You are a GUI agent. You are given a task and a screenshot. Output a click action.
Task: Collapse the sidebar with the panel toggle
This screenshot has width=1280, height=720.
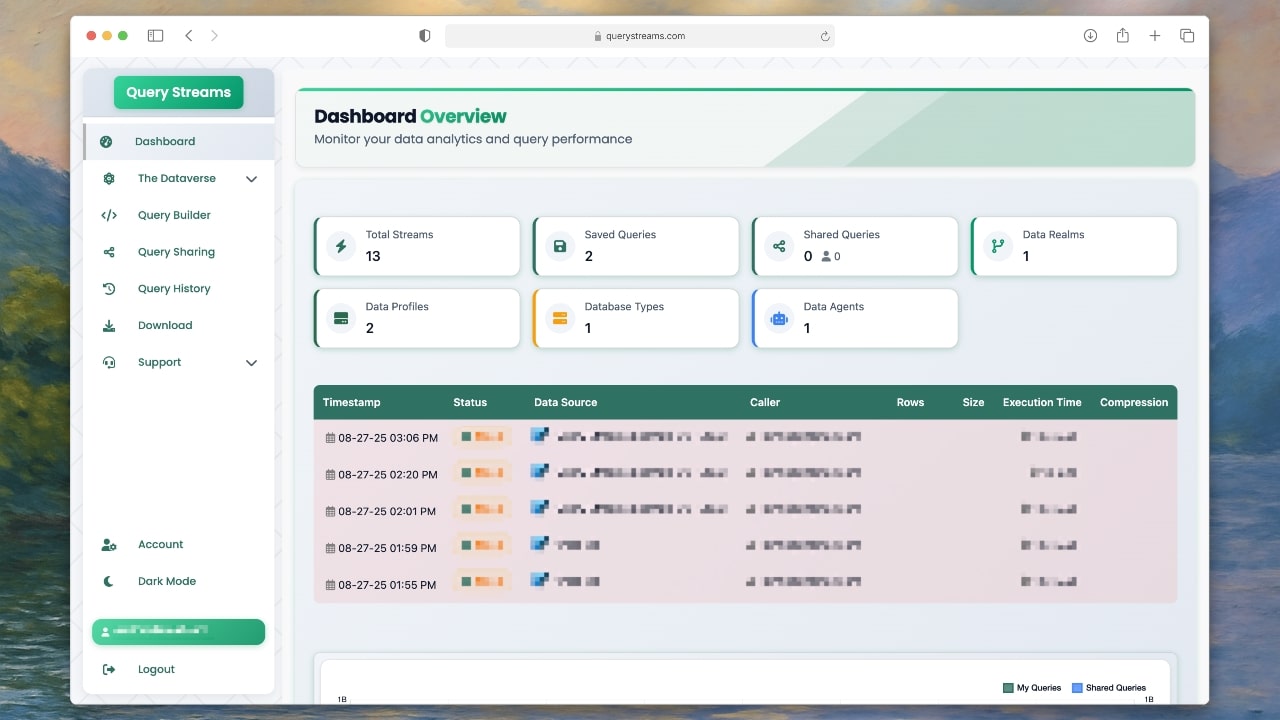click(x=155, y=35)
